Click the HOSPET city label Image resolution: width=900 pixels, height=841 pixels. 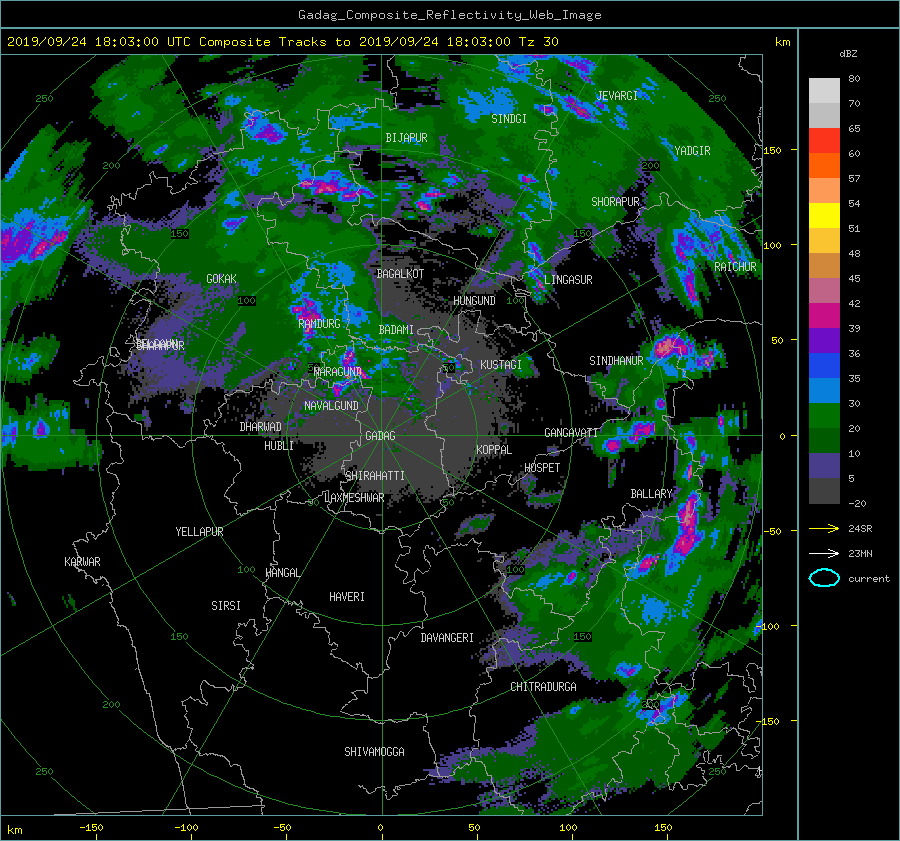(542, 468)
